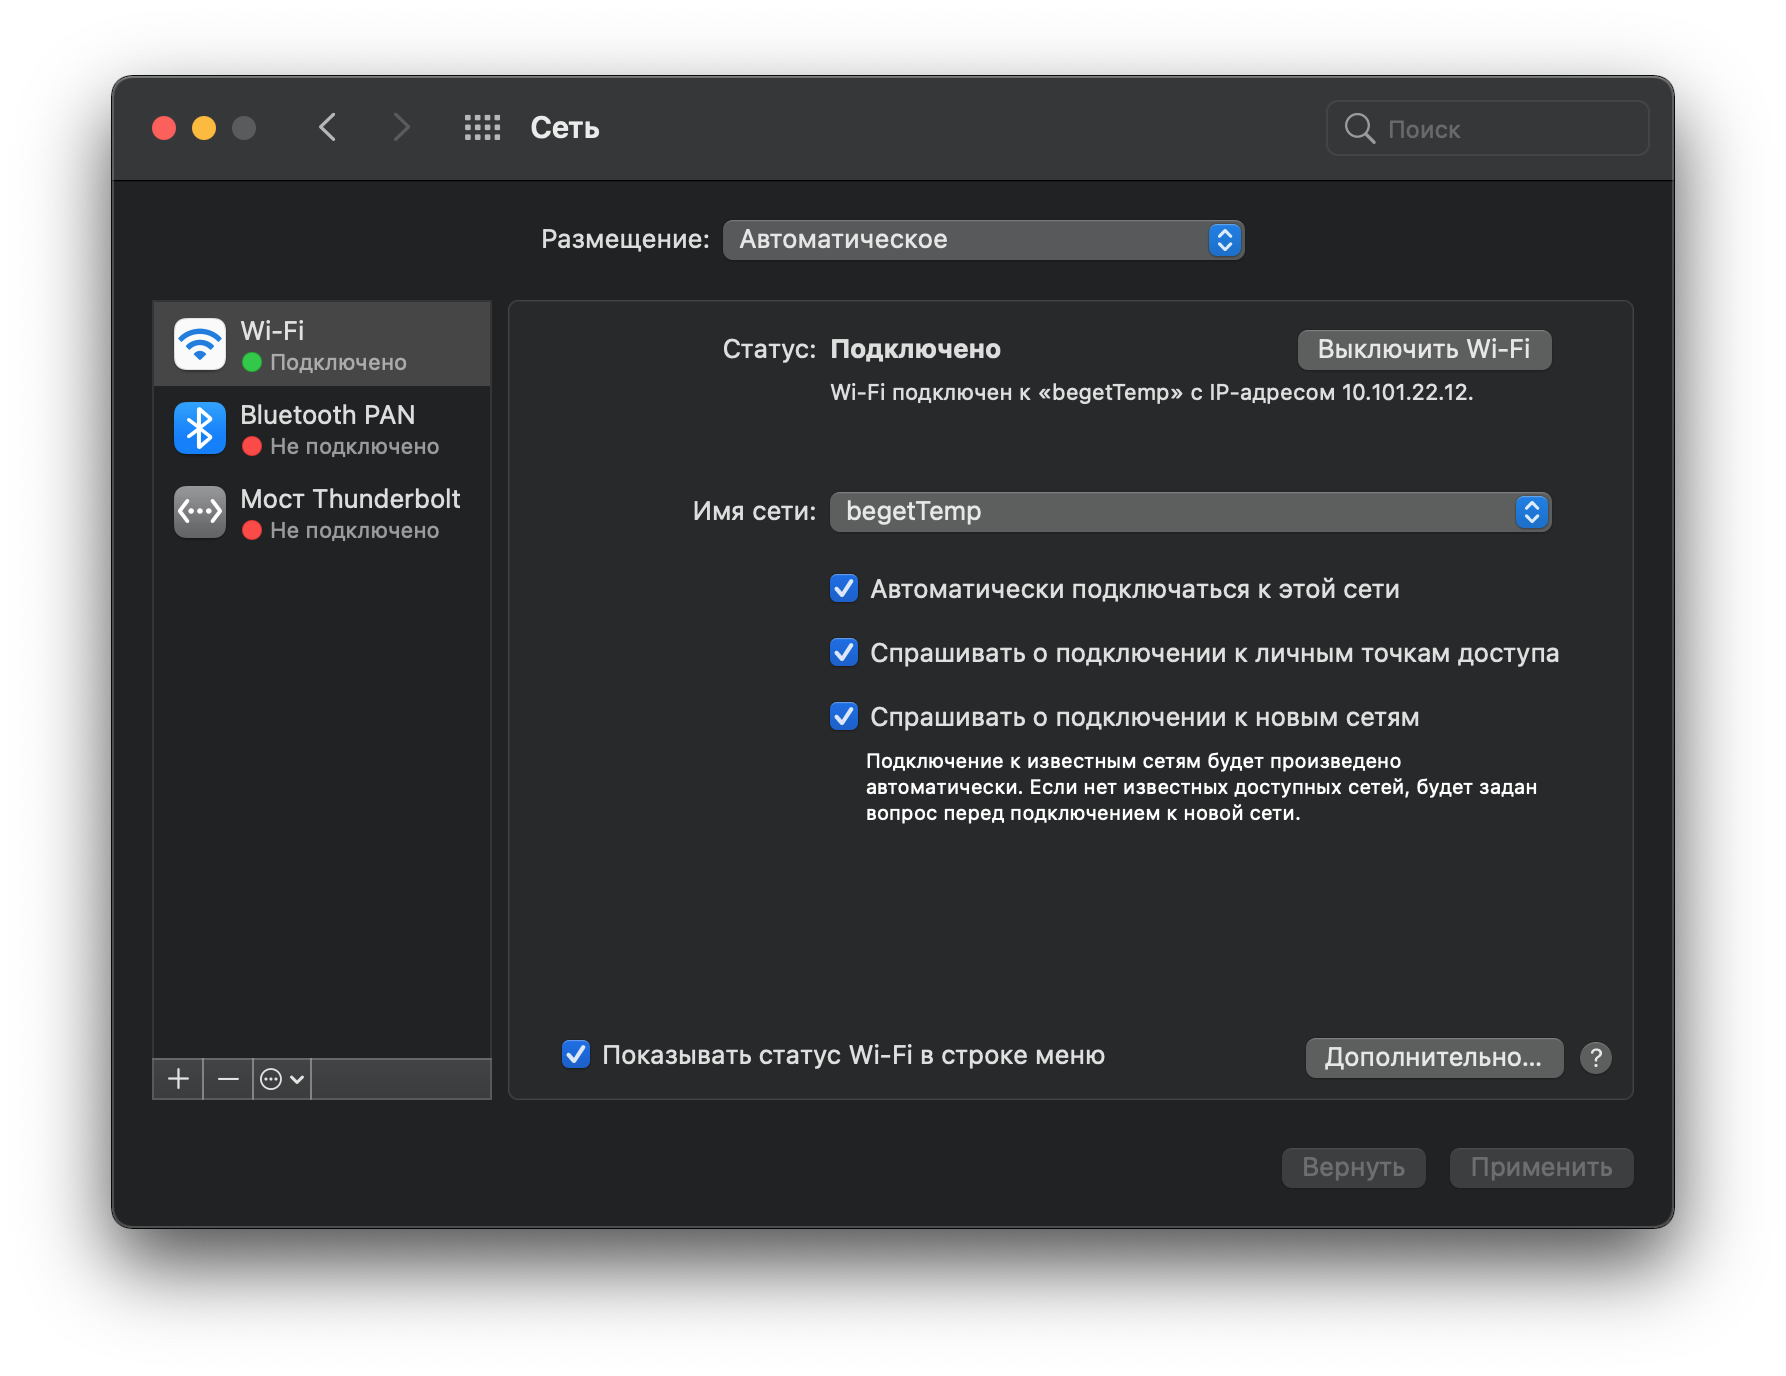Select the Bluetooth PAN icon

pyautogui.click(x=200, y=428)
